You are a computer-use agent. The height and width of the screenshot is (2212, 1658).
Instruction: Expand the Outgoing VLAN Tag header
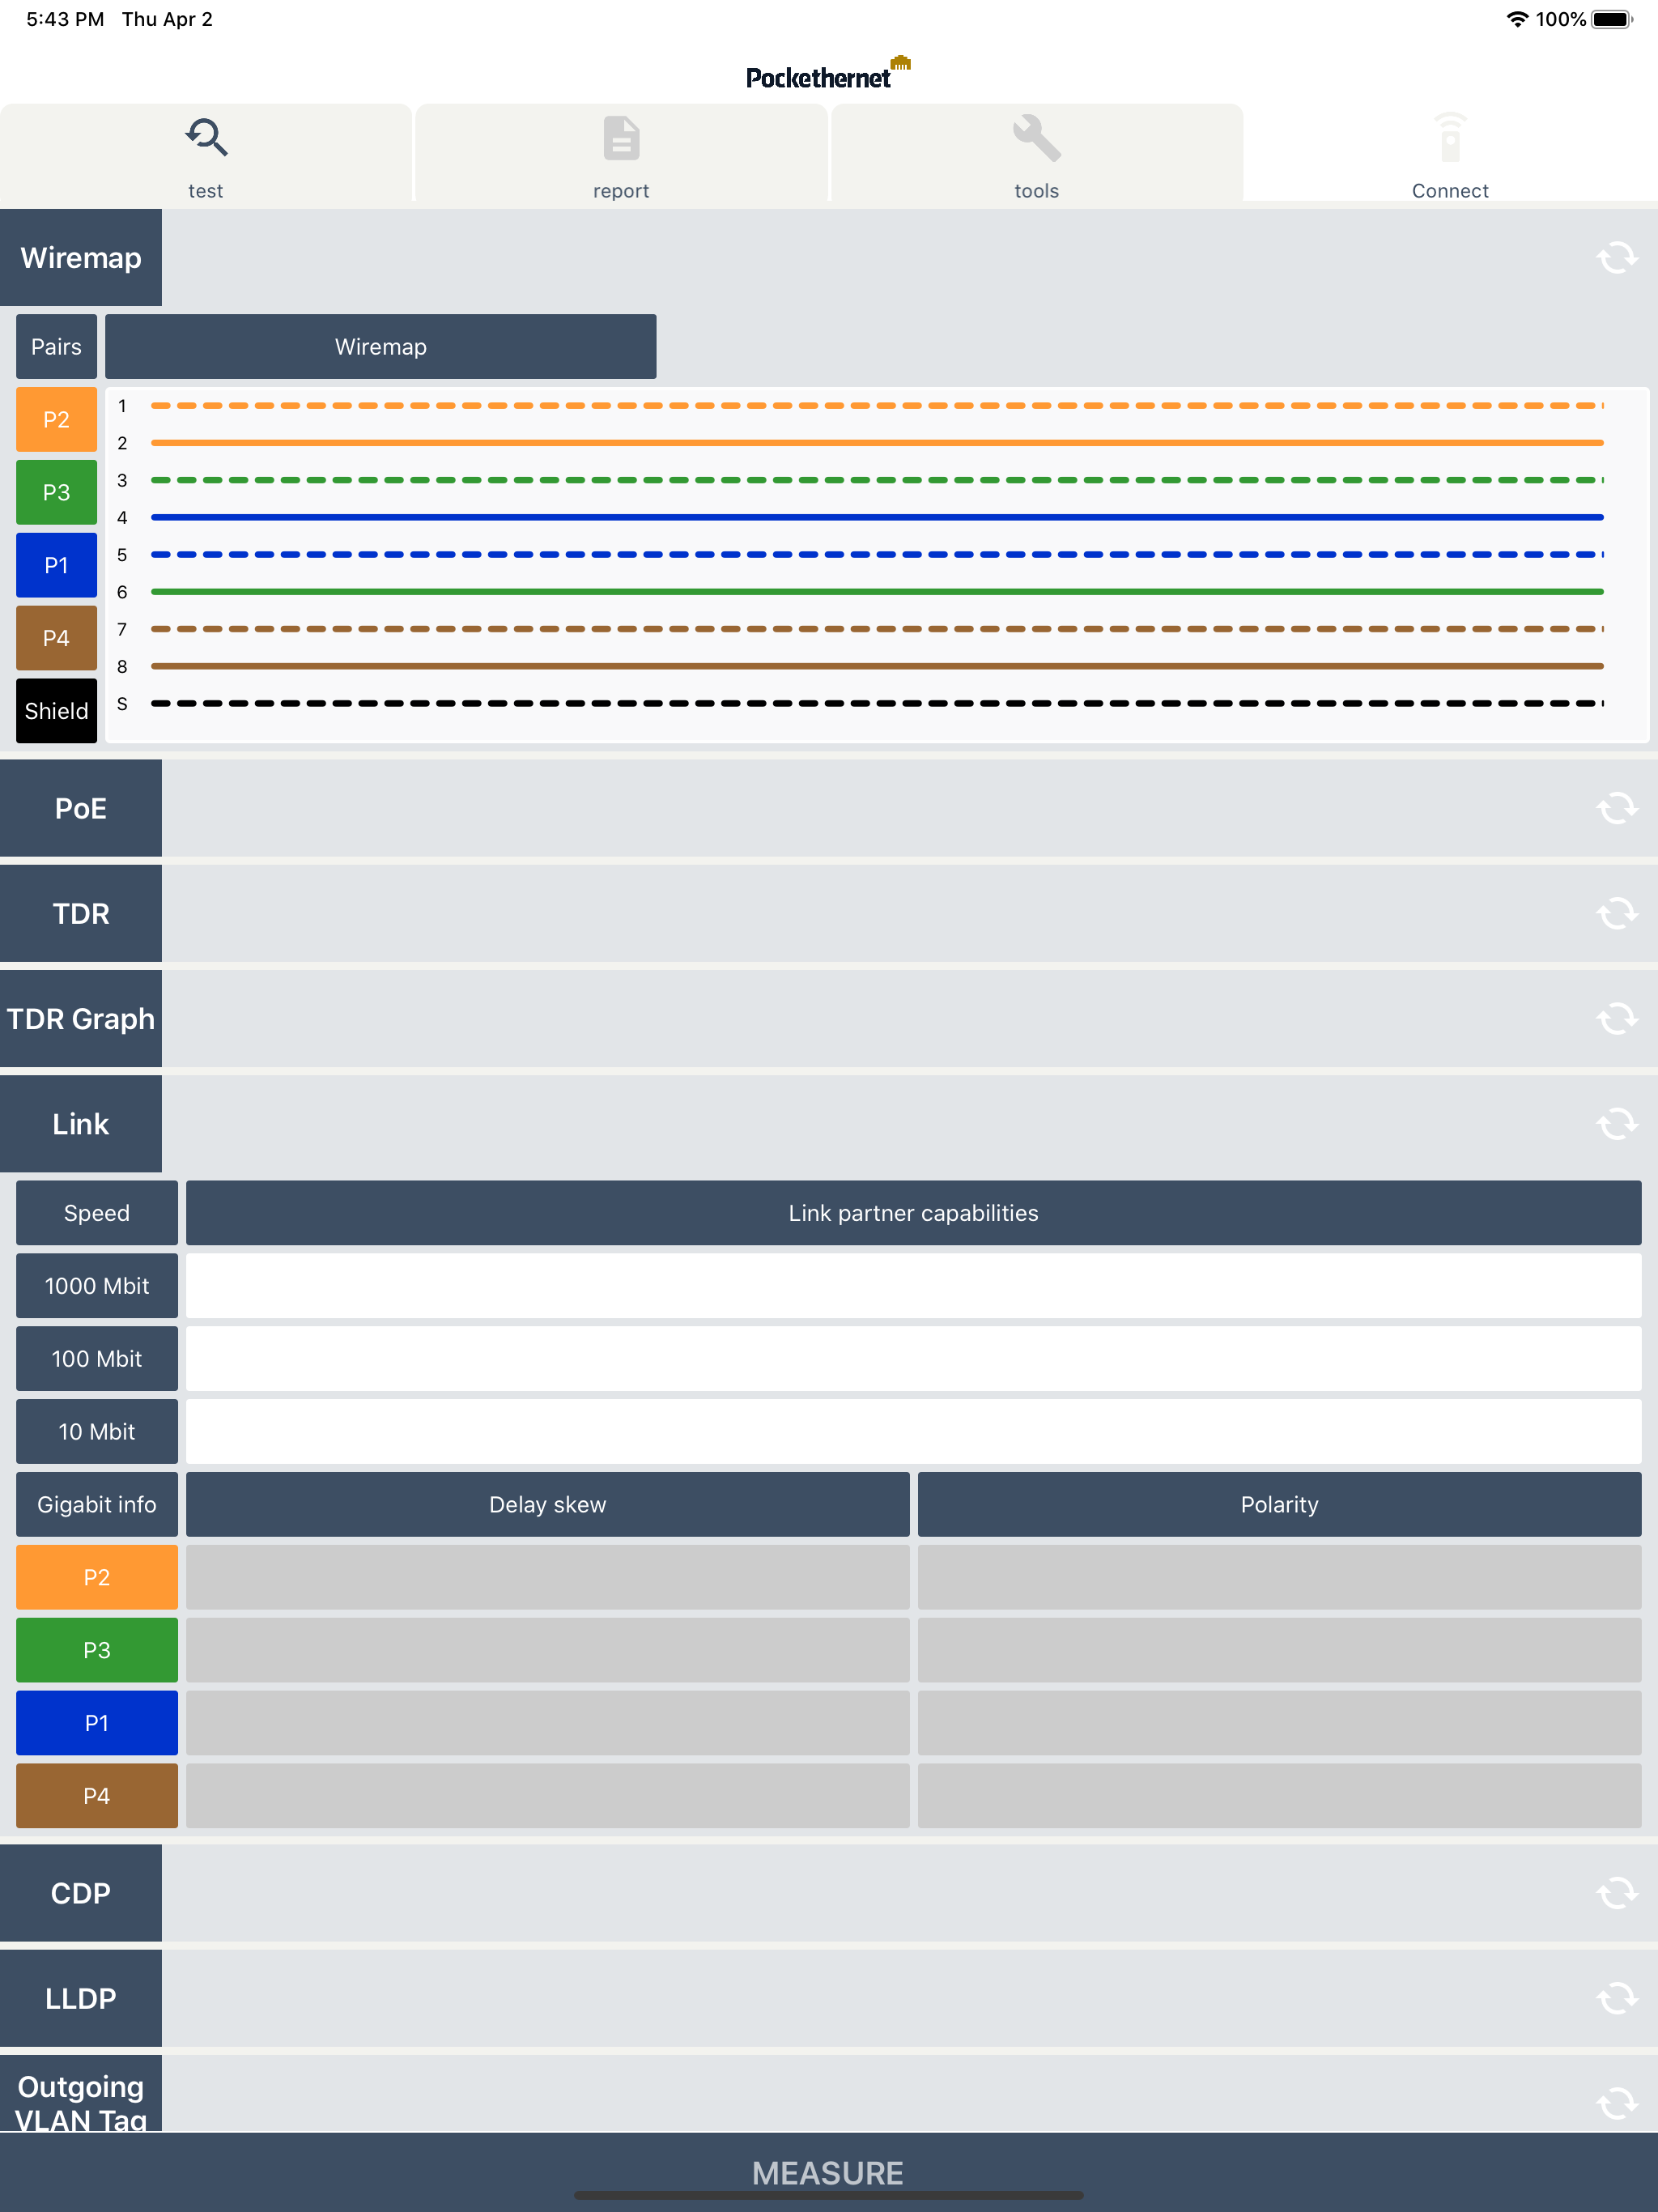pos(81,2094)
